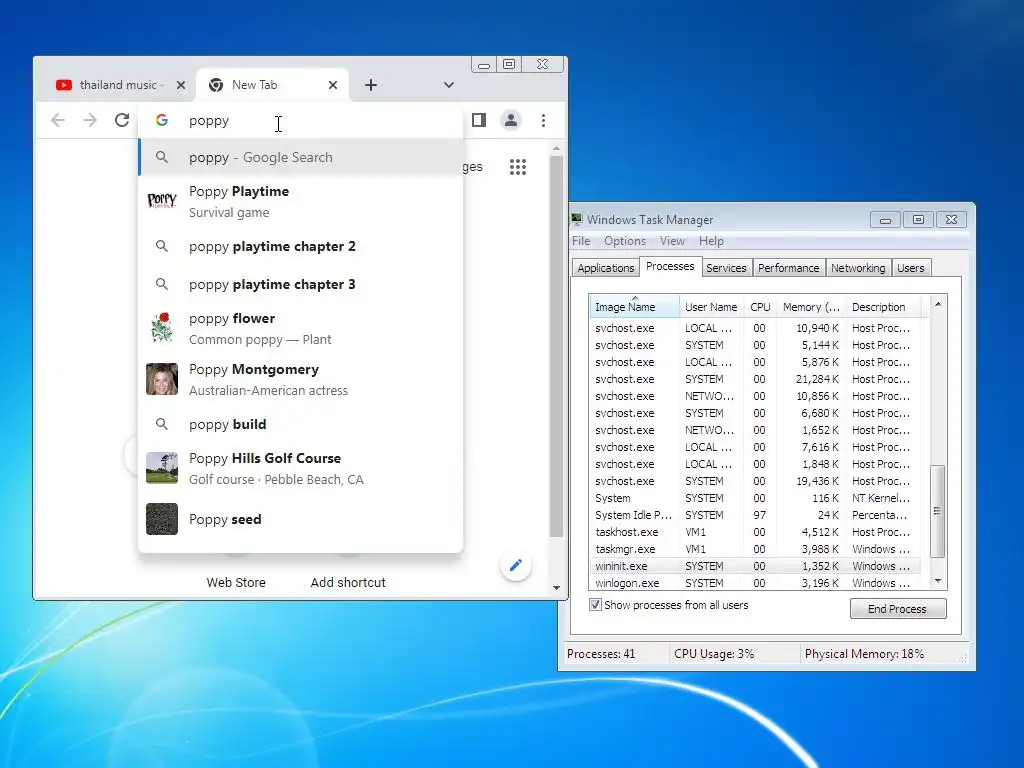Click search icon beside playtime chapter 3
The image size is (1024, 768).
point(162,284)
